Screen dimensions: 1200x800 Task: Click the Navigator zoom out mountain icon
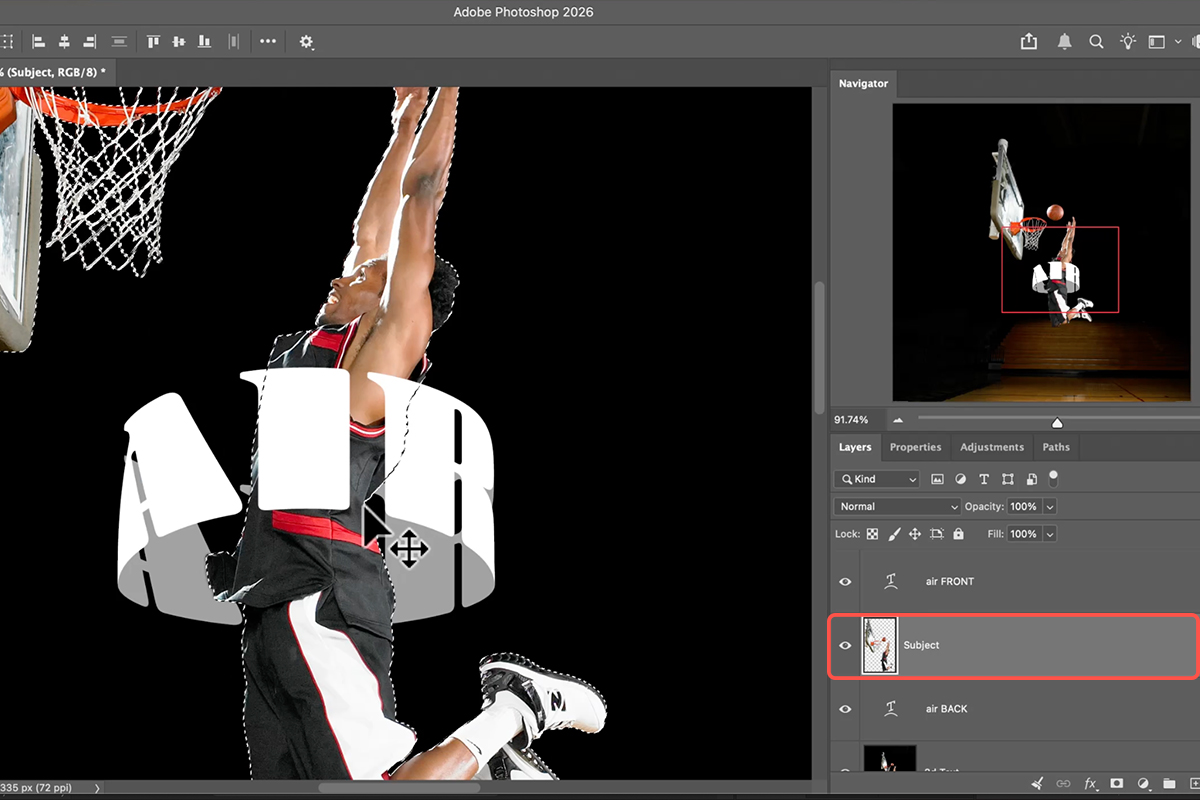(x=898, y=421)
